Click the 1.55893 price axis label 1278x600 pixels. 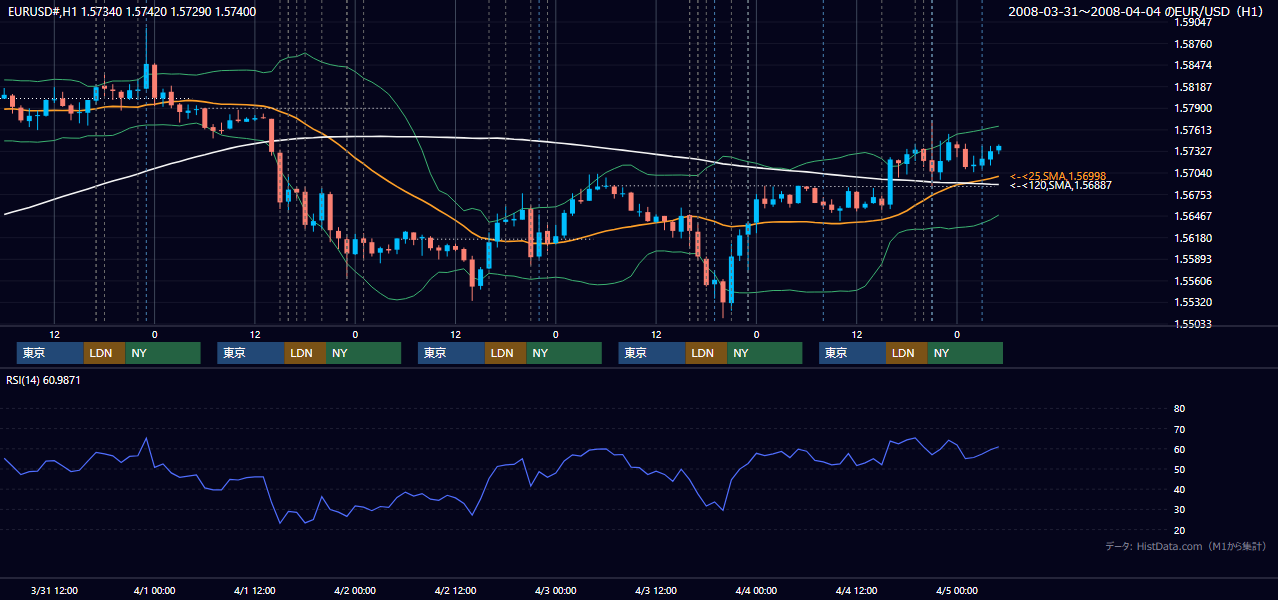coord(1193,259)
